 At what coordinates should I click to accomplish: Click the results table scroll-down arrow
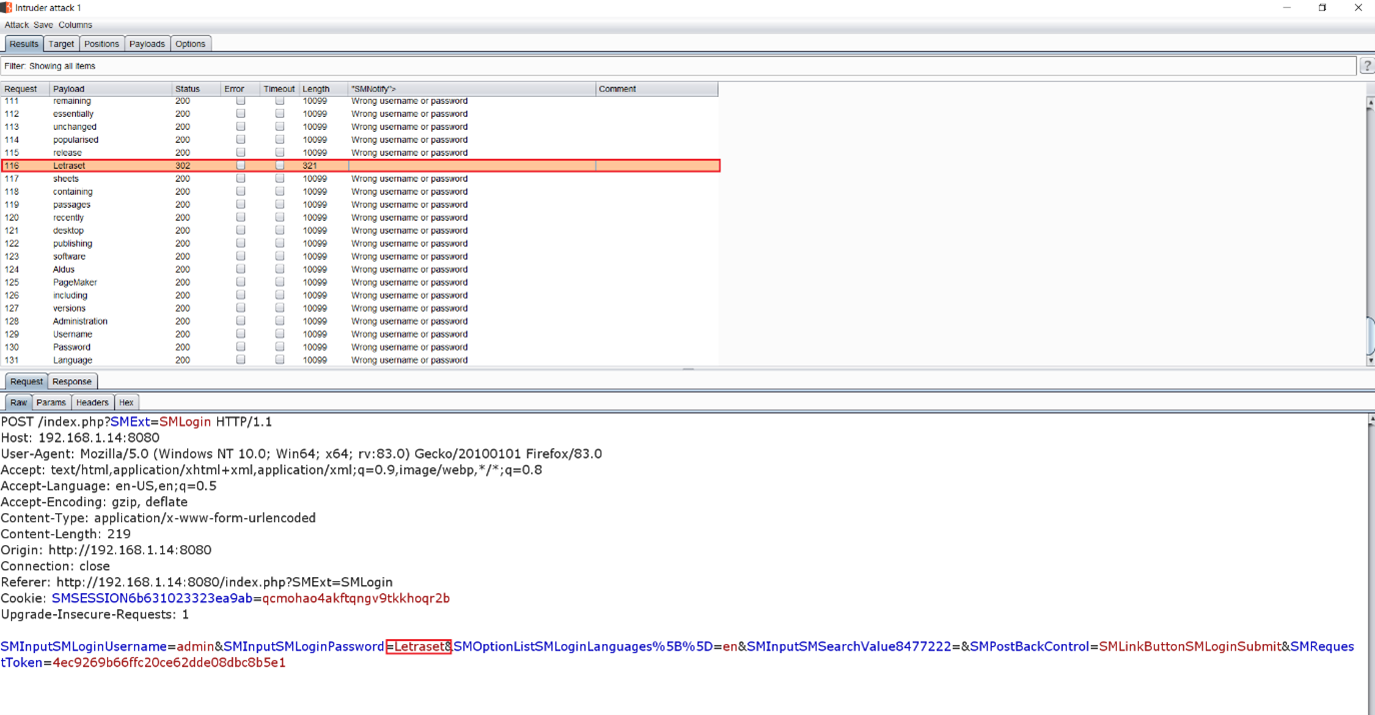(1369, 360)
